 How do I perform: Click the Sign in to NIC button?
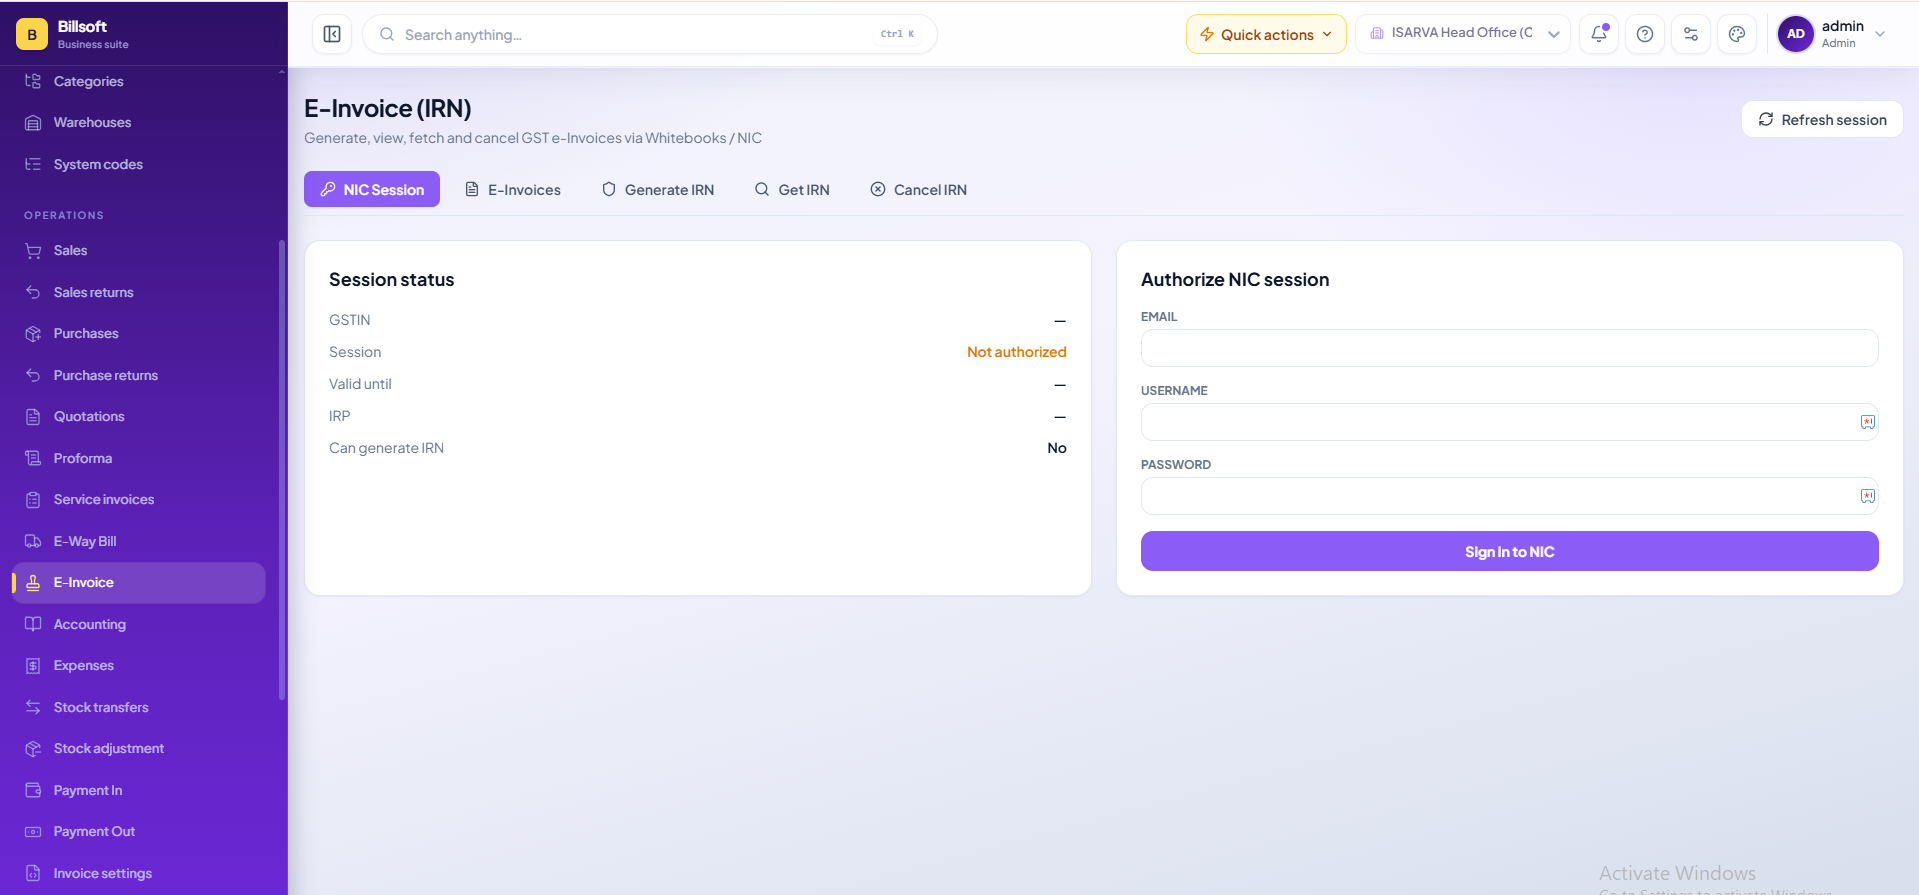(1509, 551)
